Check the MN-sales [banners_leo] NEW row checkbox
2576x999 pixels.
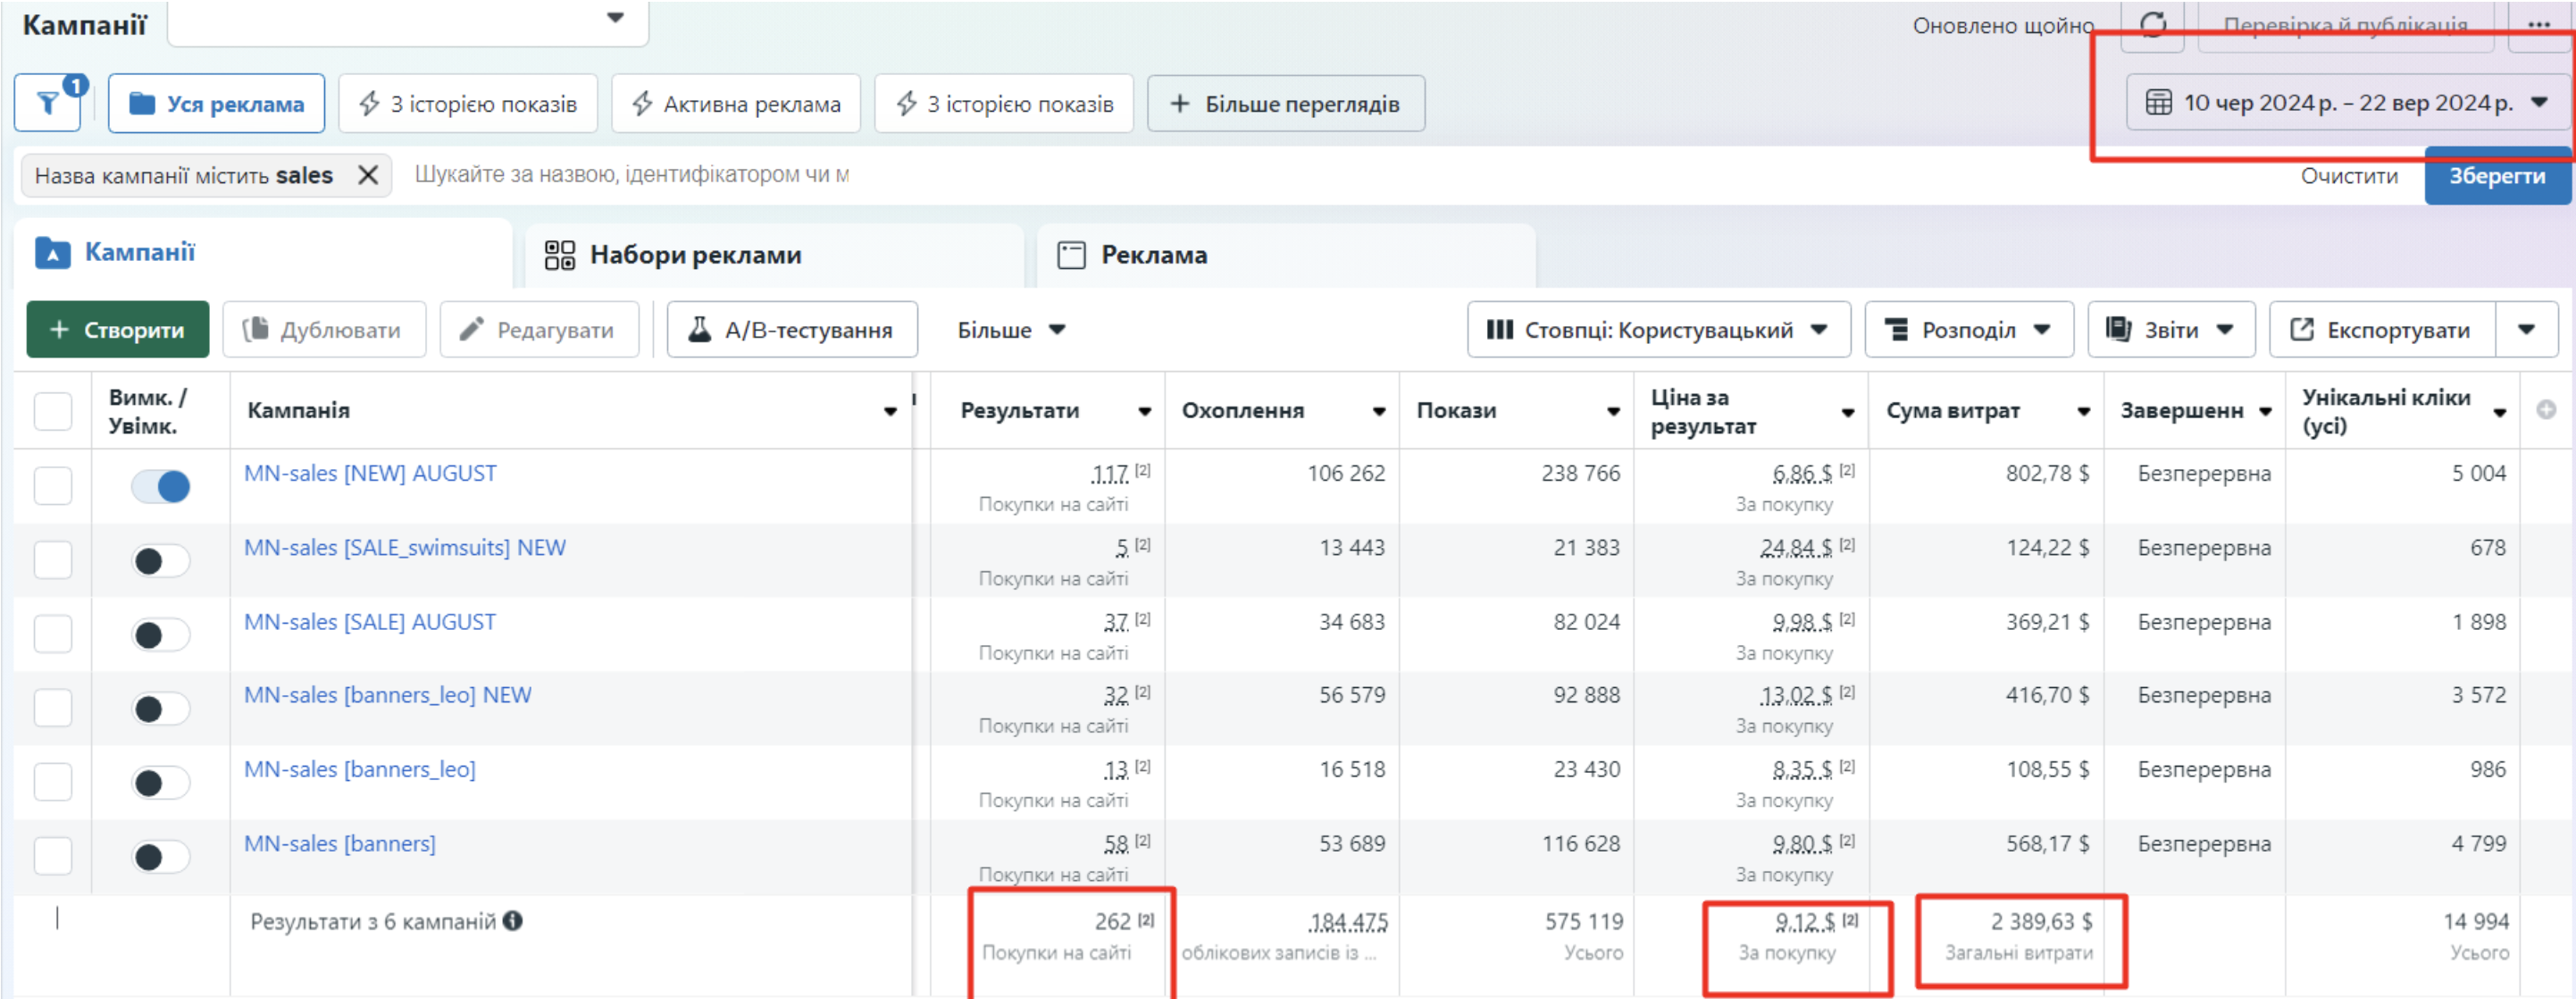pyautogui.click(x=53, y=708)
